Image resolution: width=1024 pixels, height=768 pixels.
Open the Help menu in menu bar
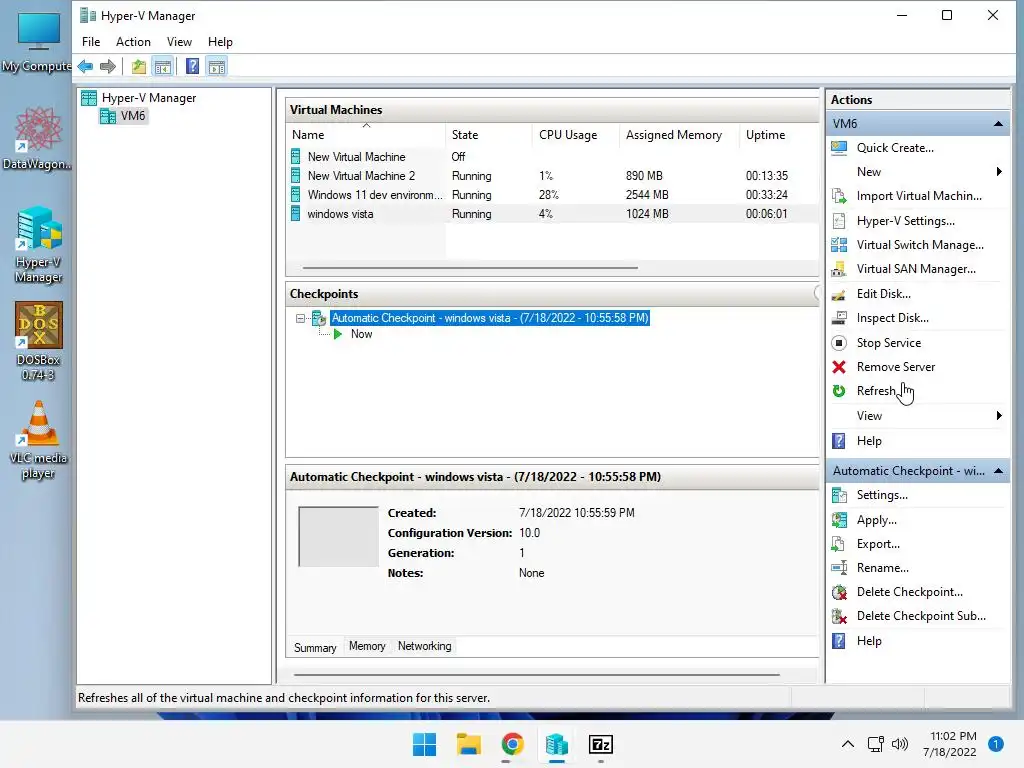pyautogui.click(x=220, y=42)
